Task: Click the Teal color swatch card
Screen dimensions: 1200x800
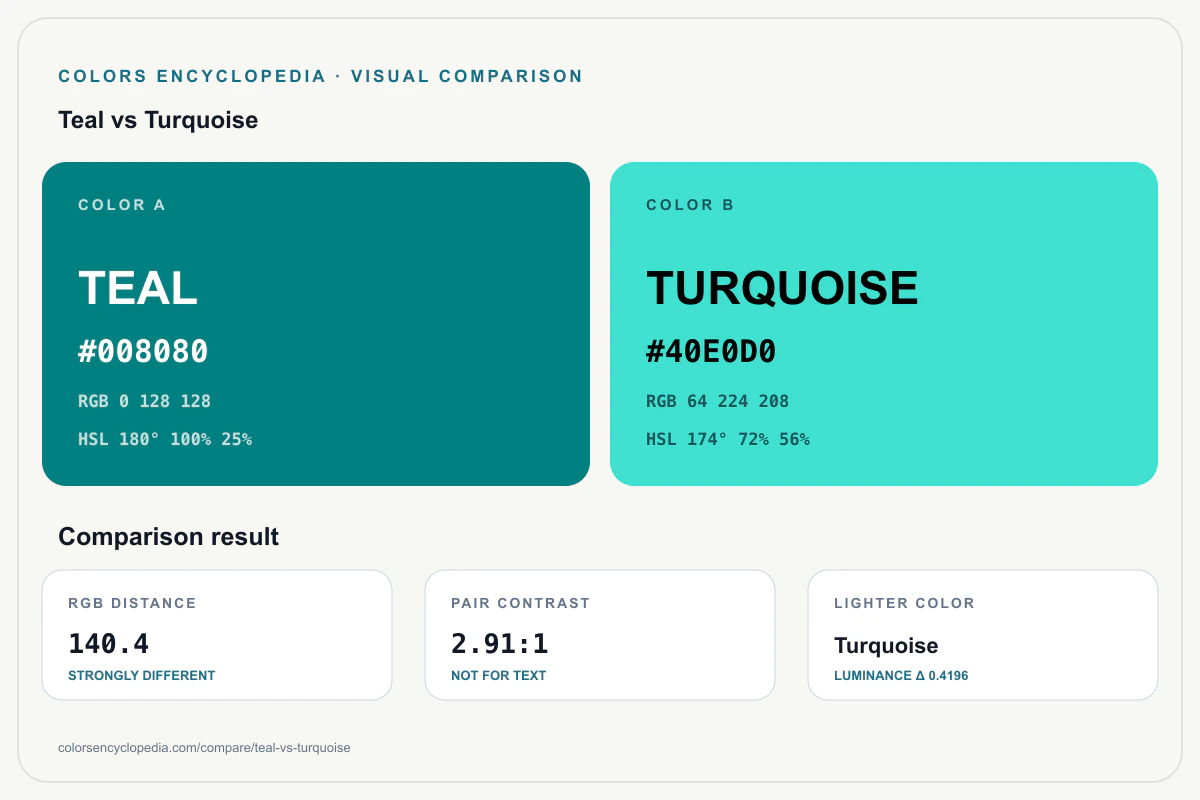Action: (316, 324)
